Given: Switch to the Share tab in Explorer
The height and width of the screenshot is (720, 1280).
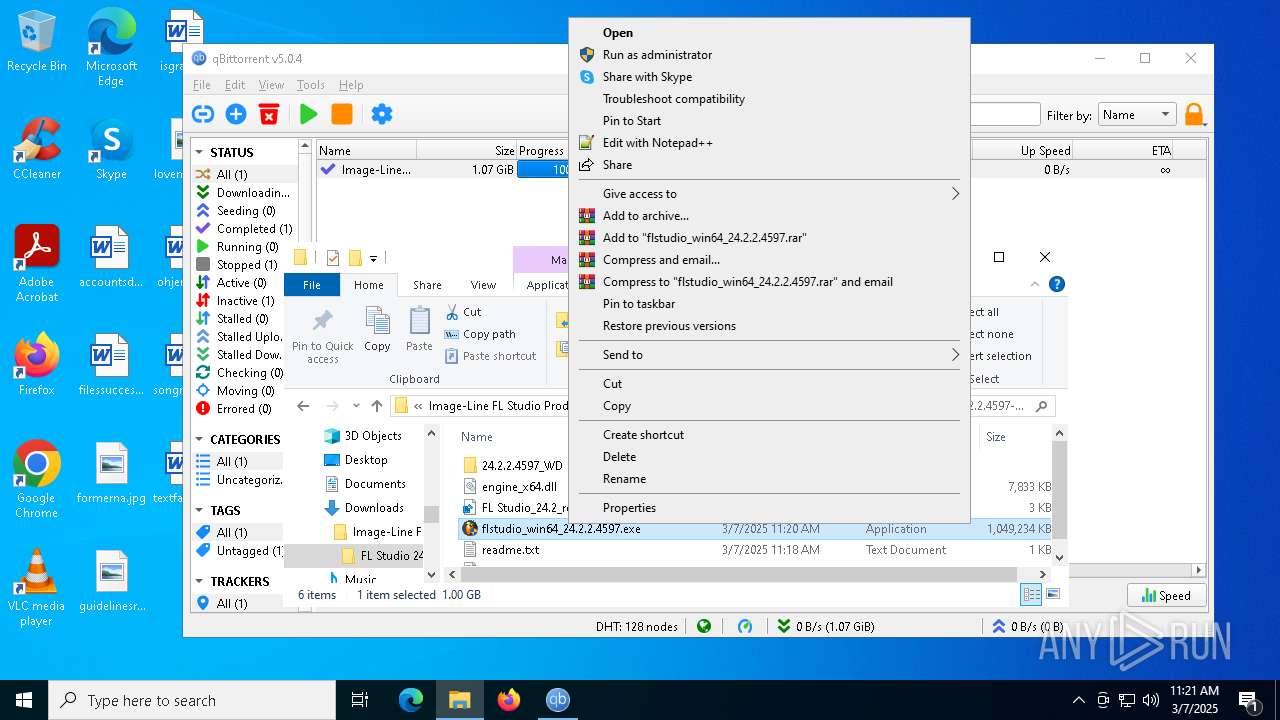Looking at the screenshot, I should tap(427, 285).
